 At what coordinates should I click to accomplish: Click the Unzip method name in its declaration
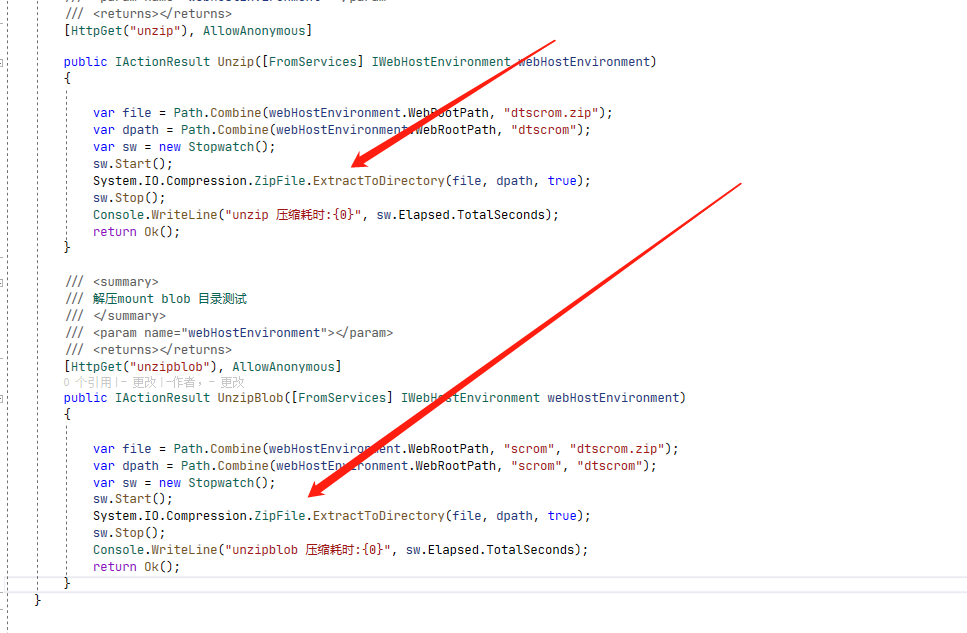tap(236, 62)
